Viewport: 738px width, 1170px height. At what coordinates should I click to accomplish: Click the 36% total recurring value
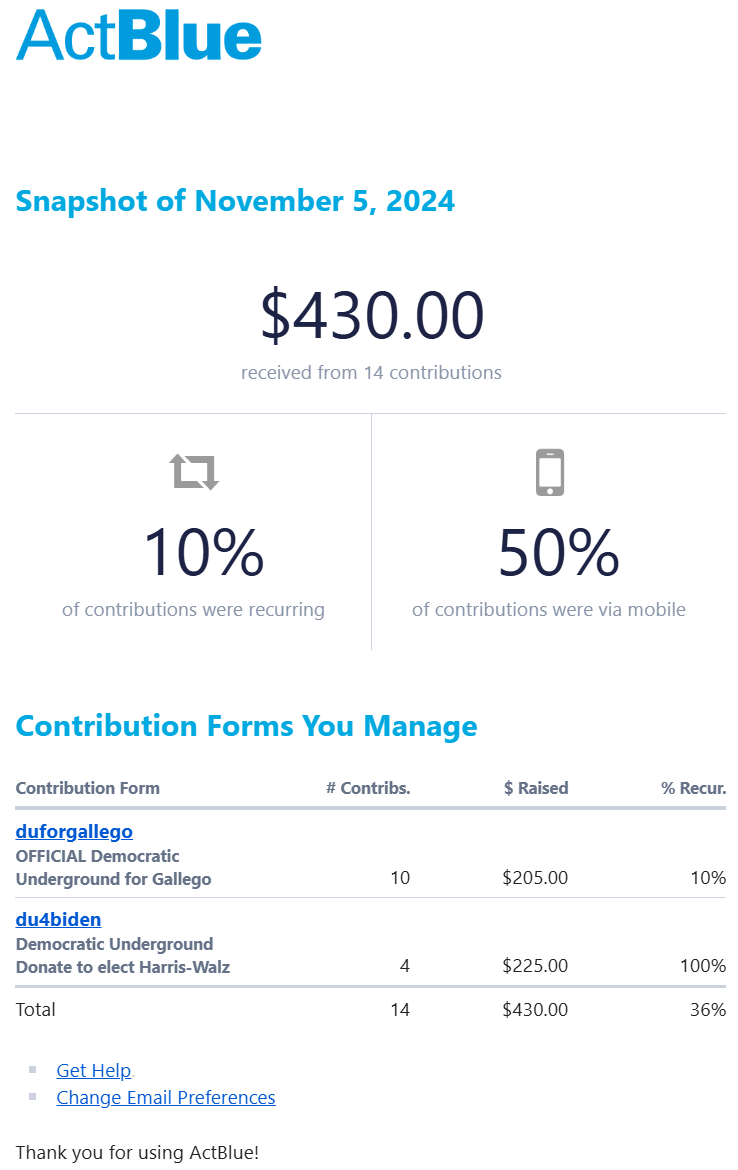pyautogui.click(x=707, y=1010)
